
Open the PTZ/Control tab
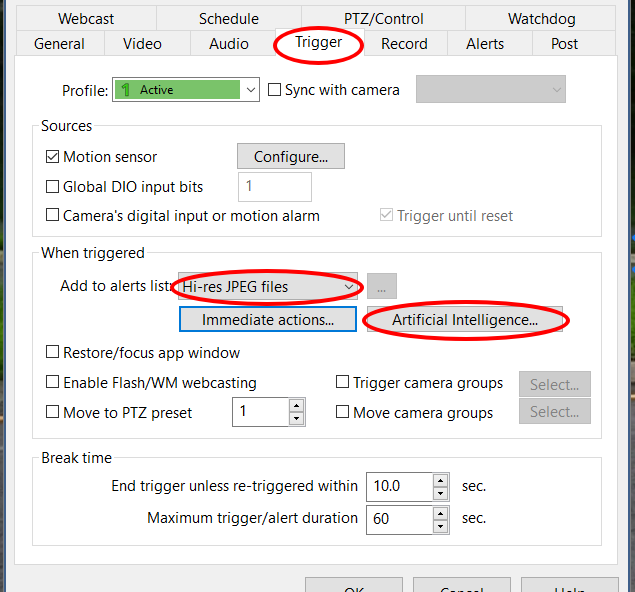coord(383,19)
